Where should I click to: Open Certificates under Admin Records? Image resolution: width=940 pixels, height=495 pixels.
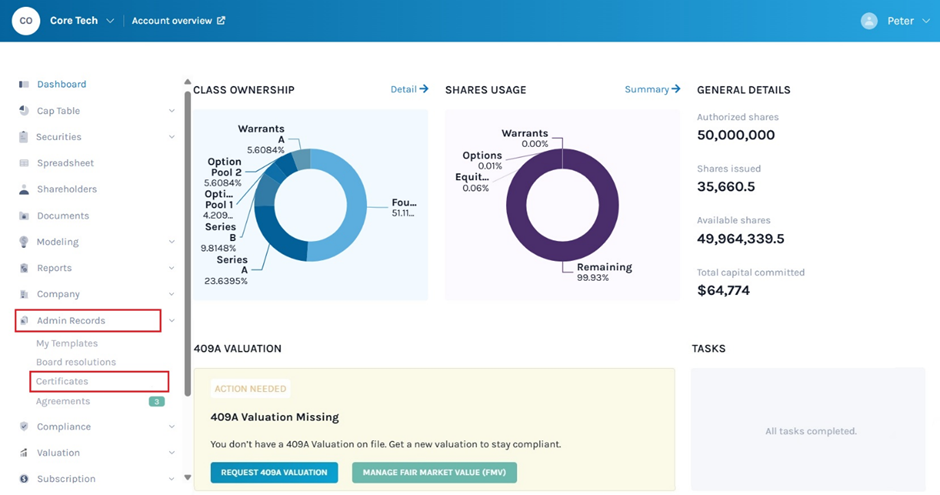(62, 381)
